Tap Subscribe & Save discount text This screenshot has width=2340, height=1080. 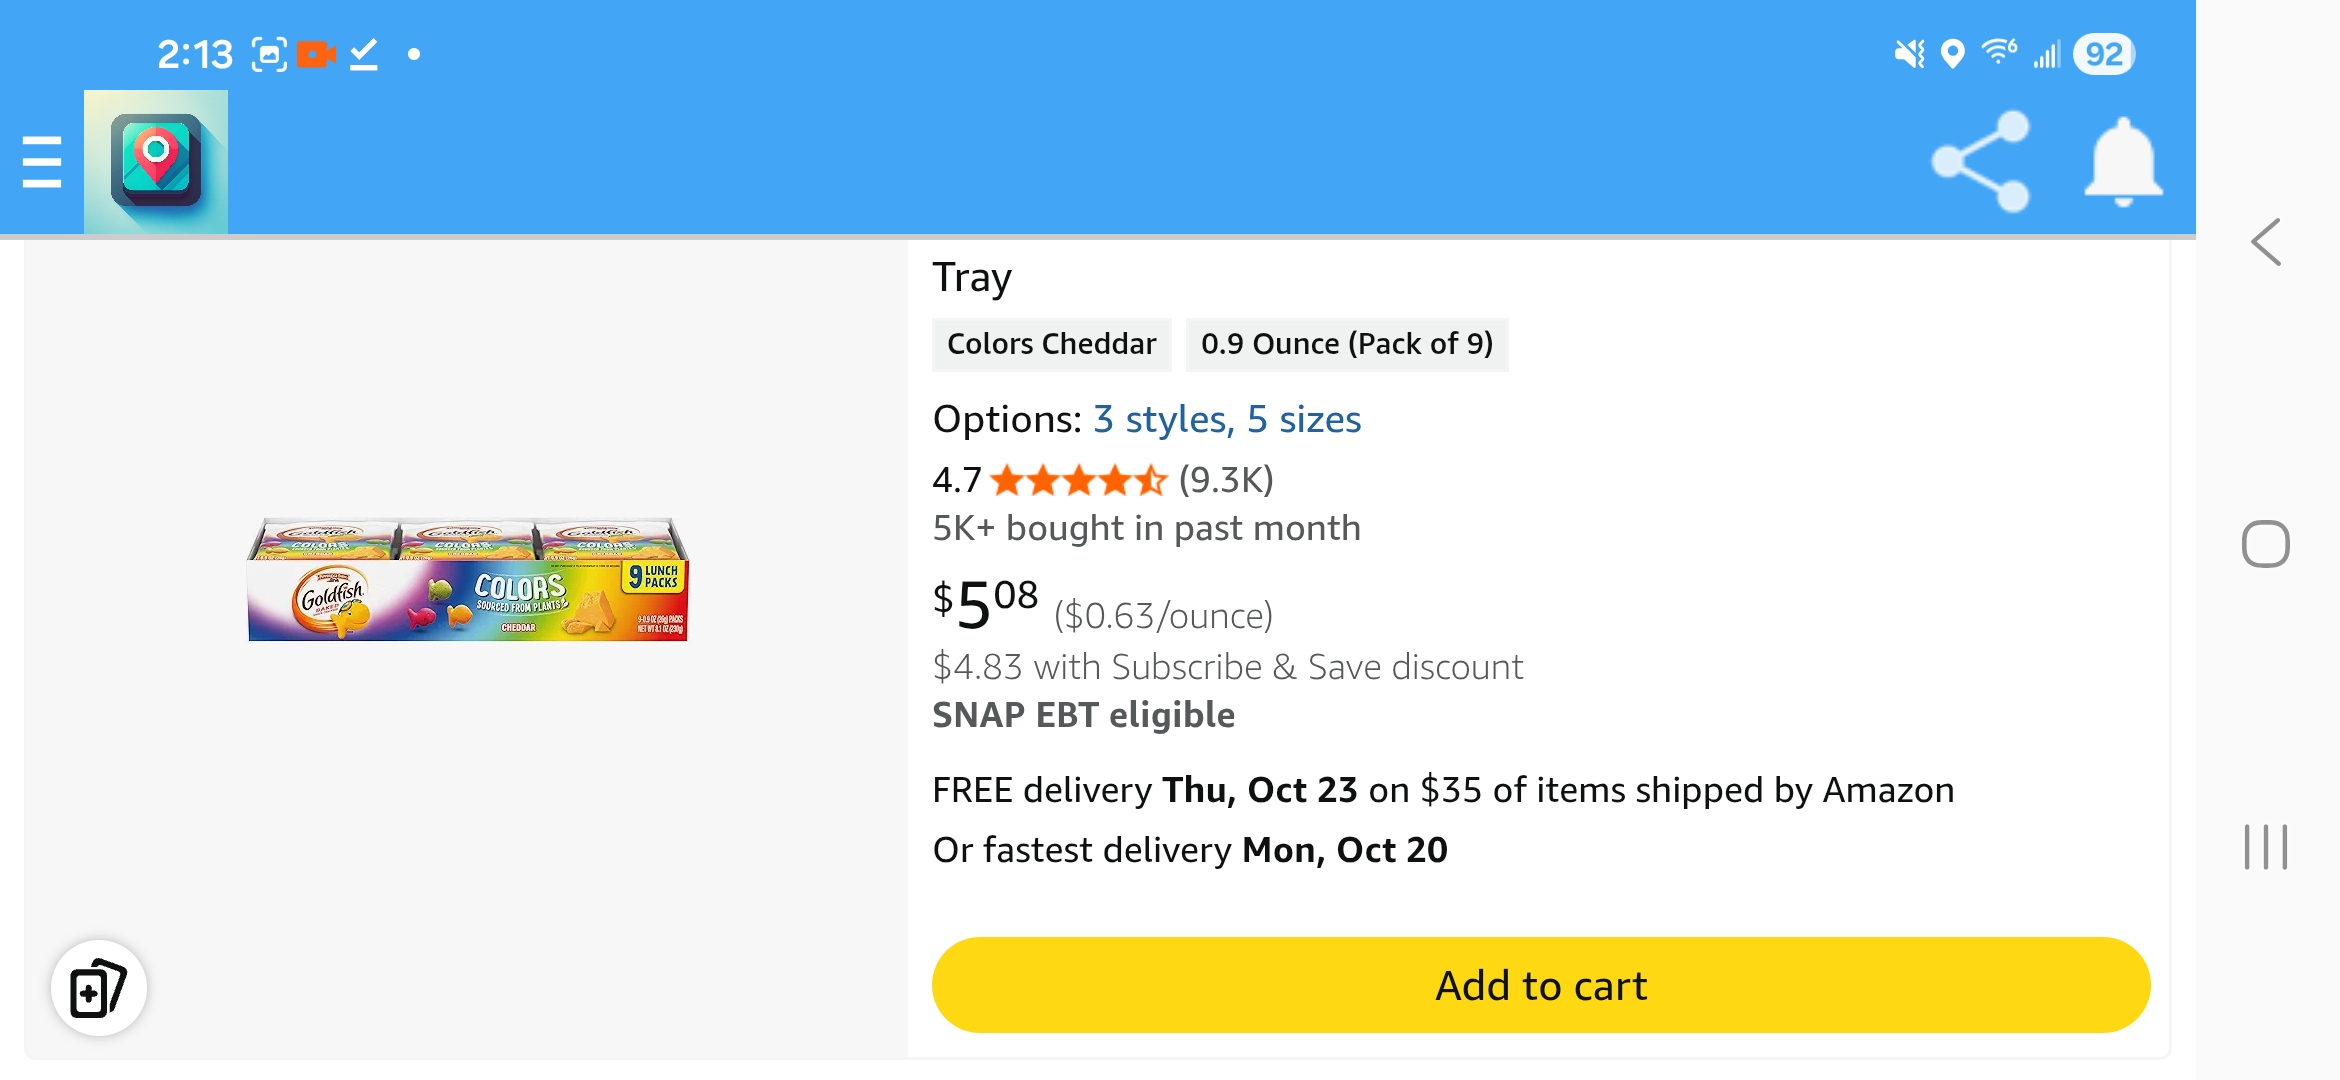click(1228, 667)
